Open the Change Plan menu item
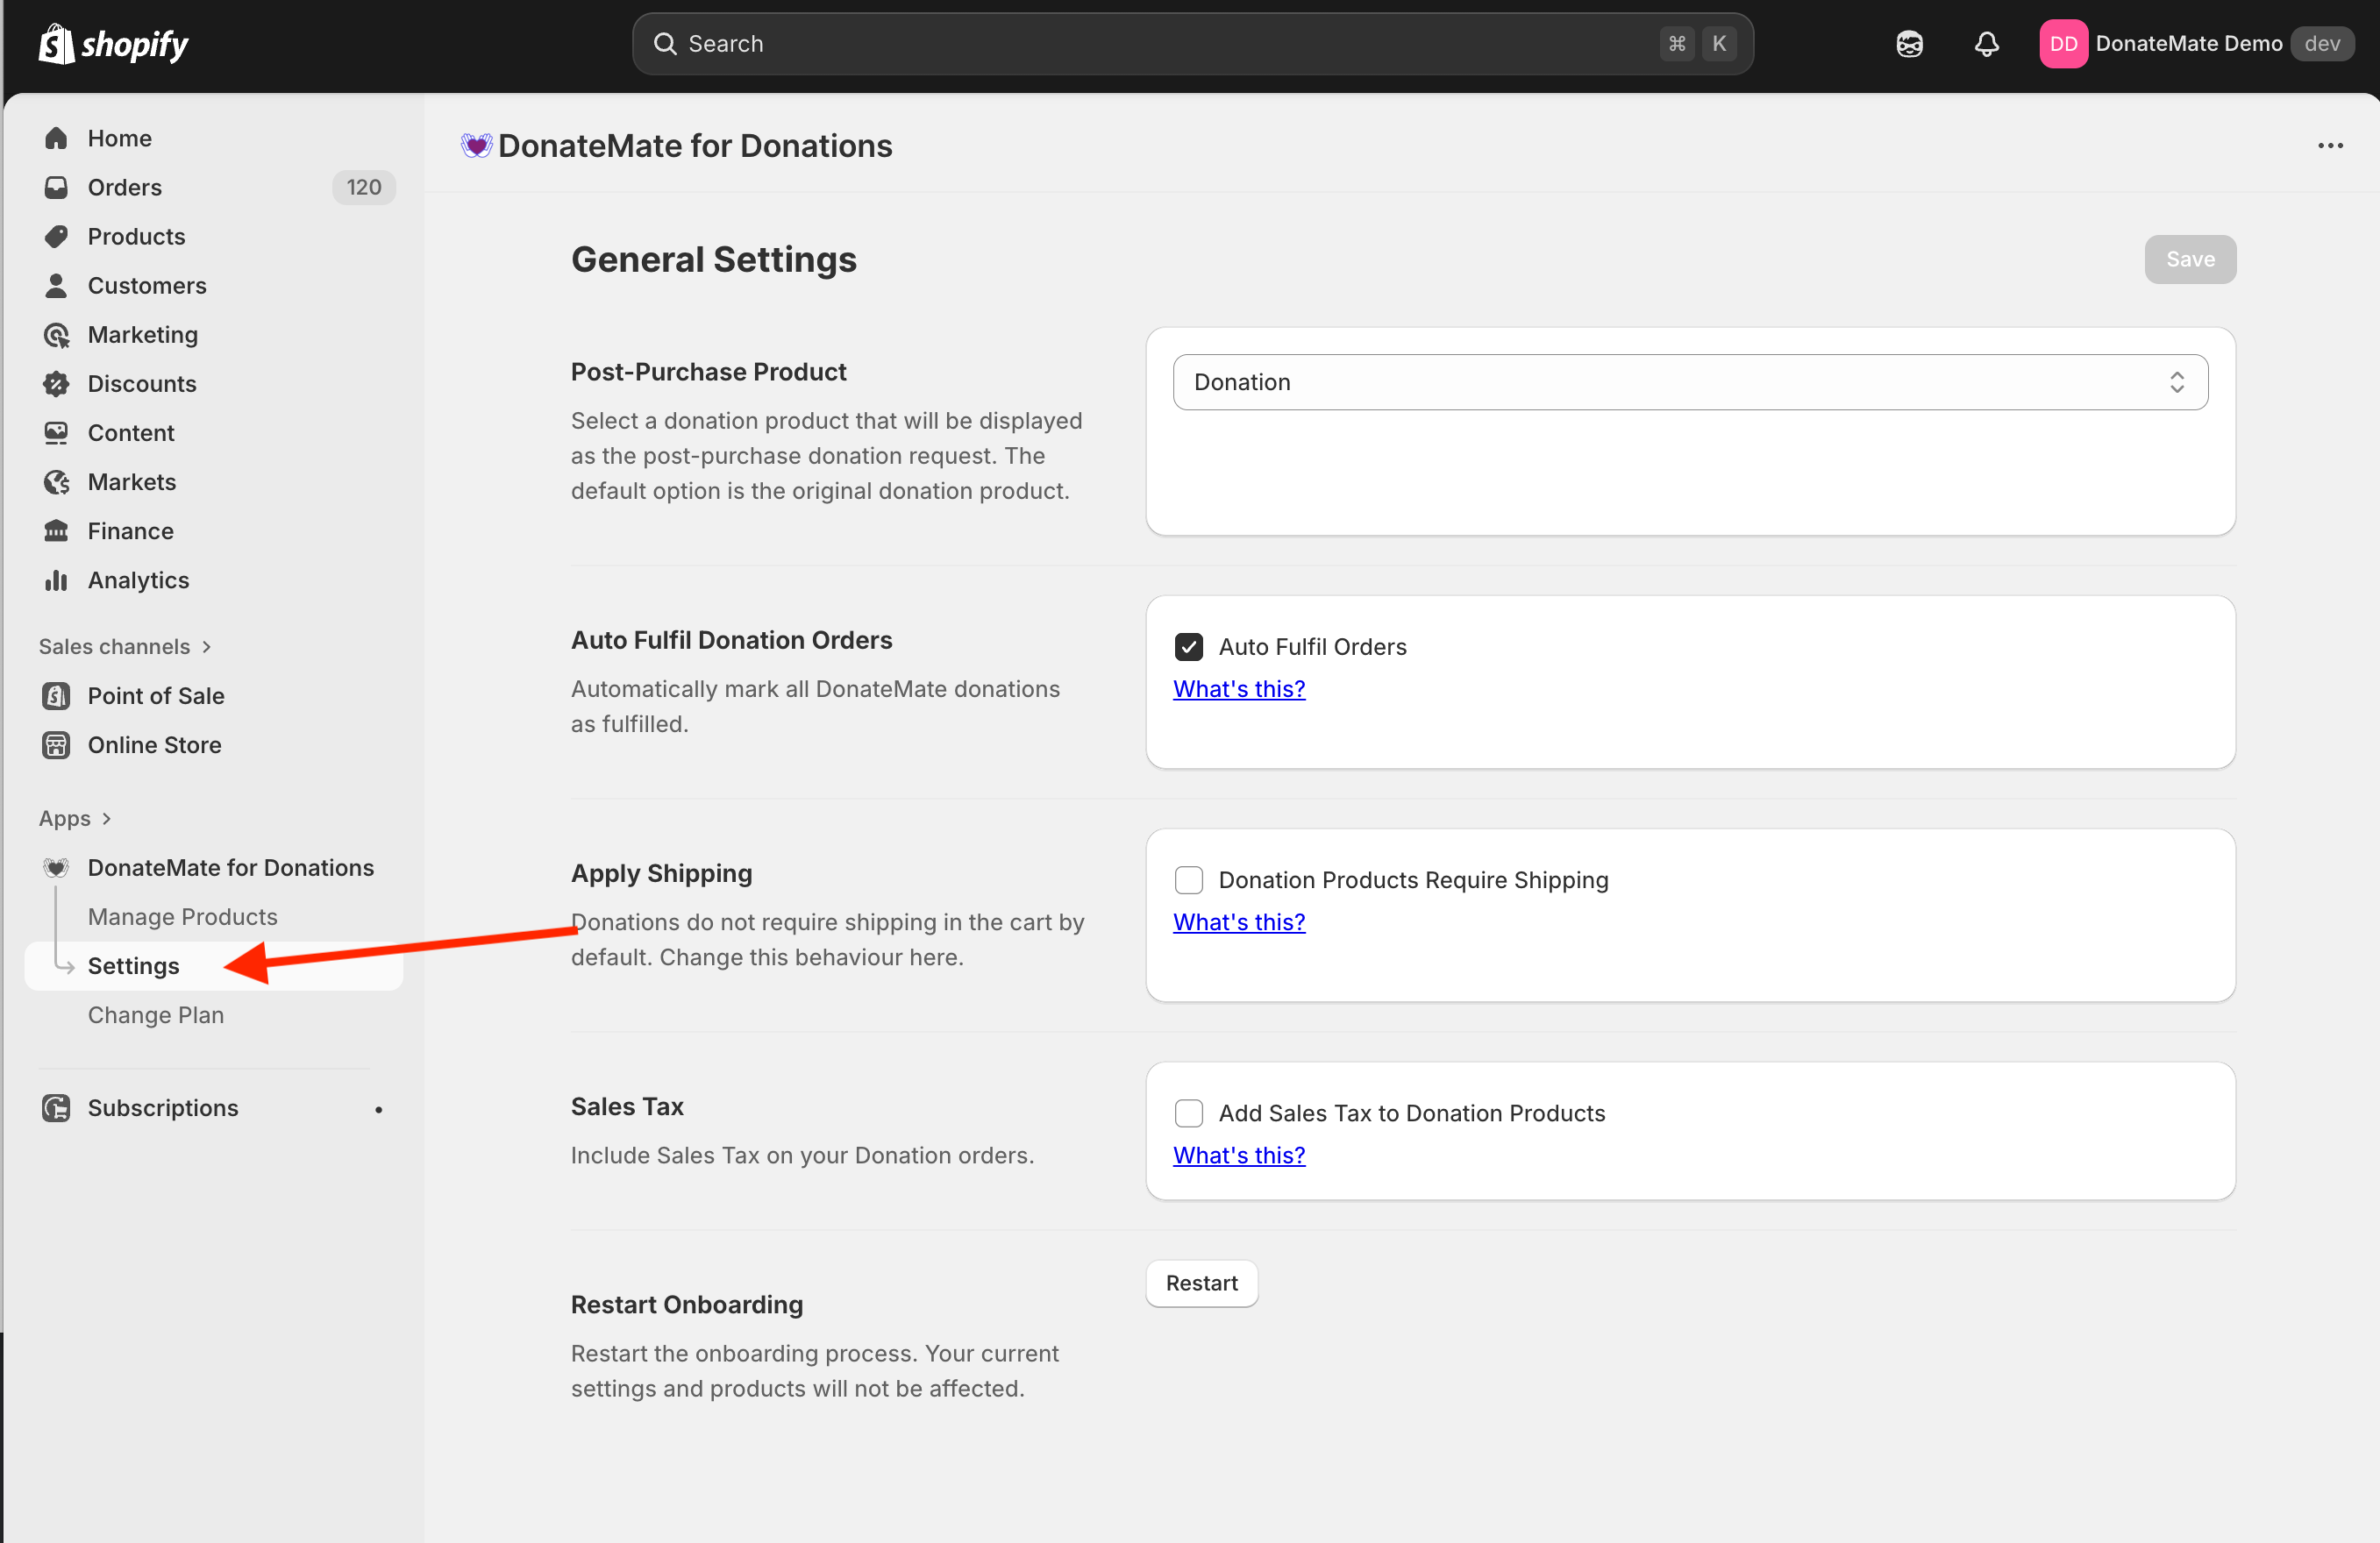This screenshot has height=1543, width=2380. coord(155,1015)
